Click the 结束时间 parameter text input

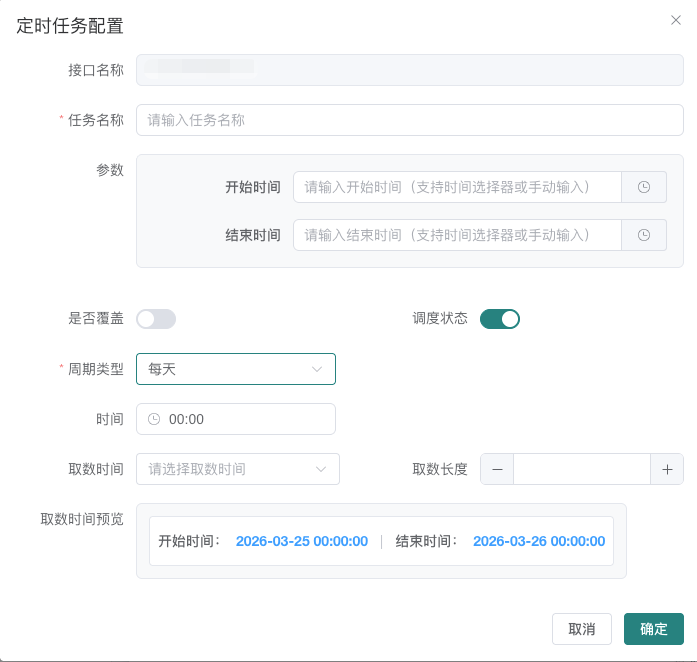[x=457, y=235]
